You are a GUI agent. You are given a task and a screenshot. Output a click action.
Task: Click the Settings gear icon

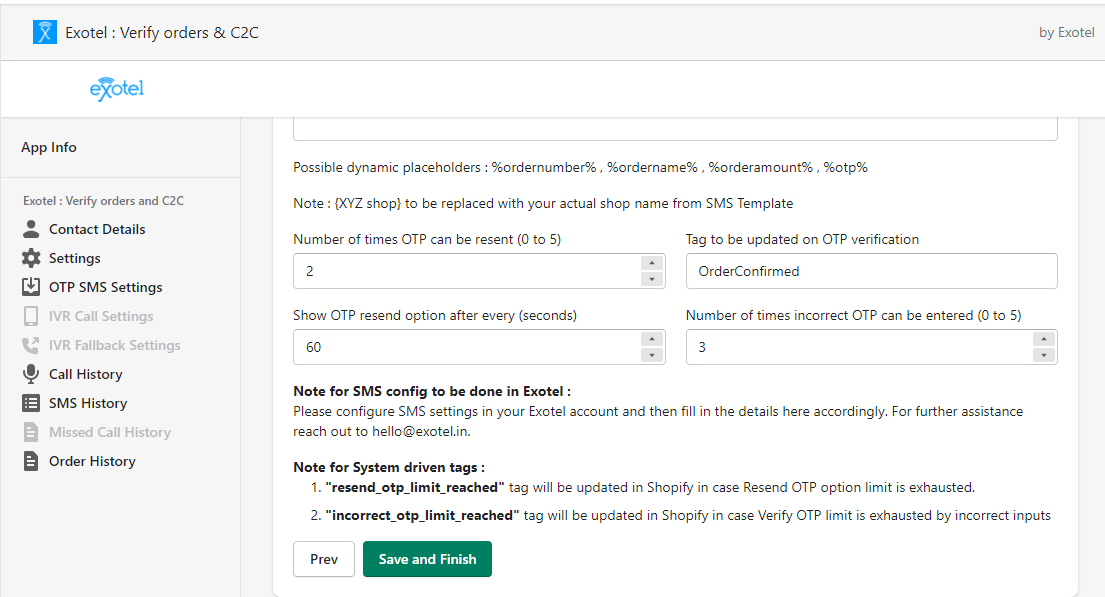pyautogui.click(x=31, y=258)
